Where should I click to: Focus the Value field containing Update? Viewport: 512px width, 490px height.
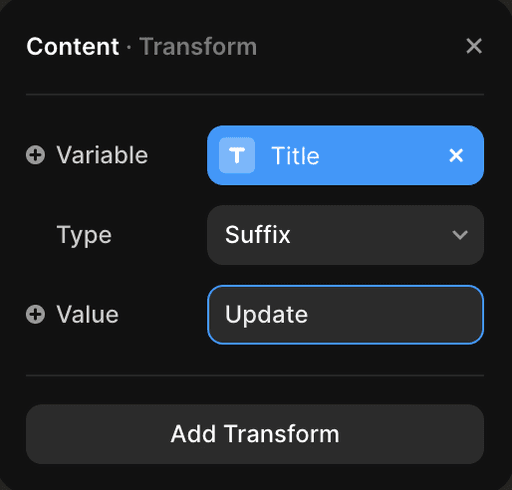point(345,315)
